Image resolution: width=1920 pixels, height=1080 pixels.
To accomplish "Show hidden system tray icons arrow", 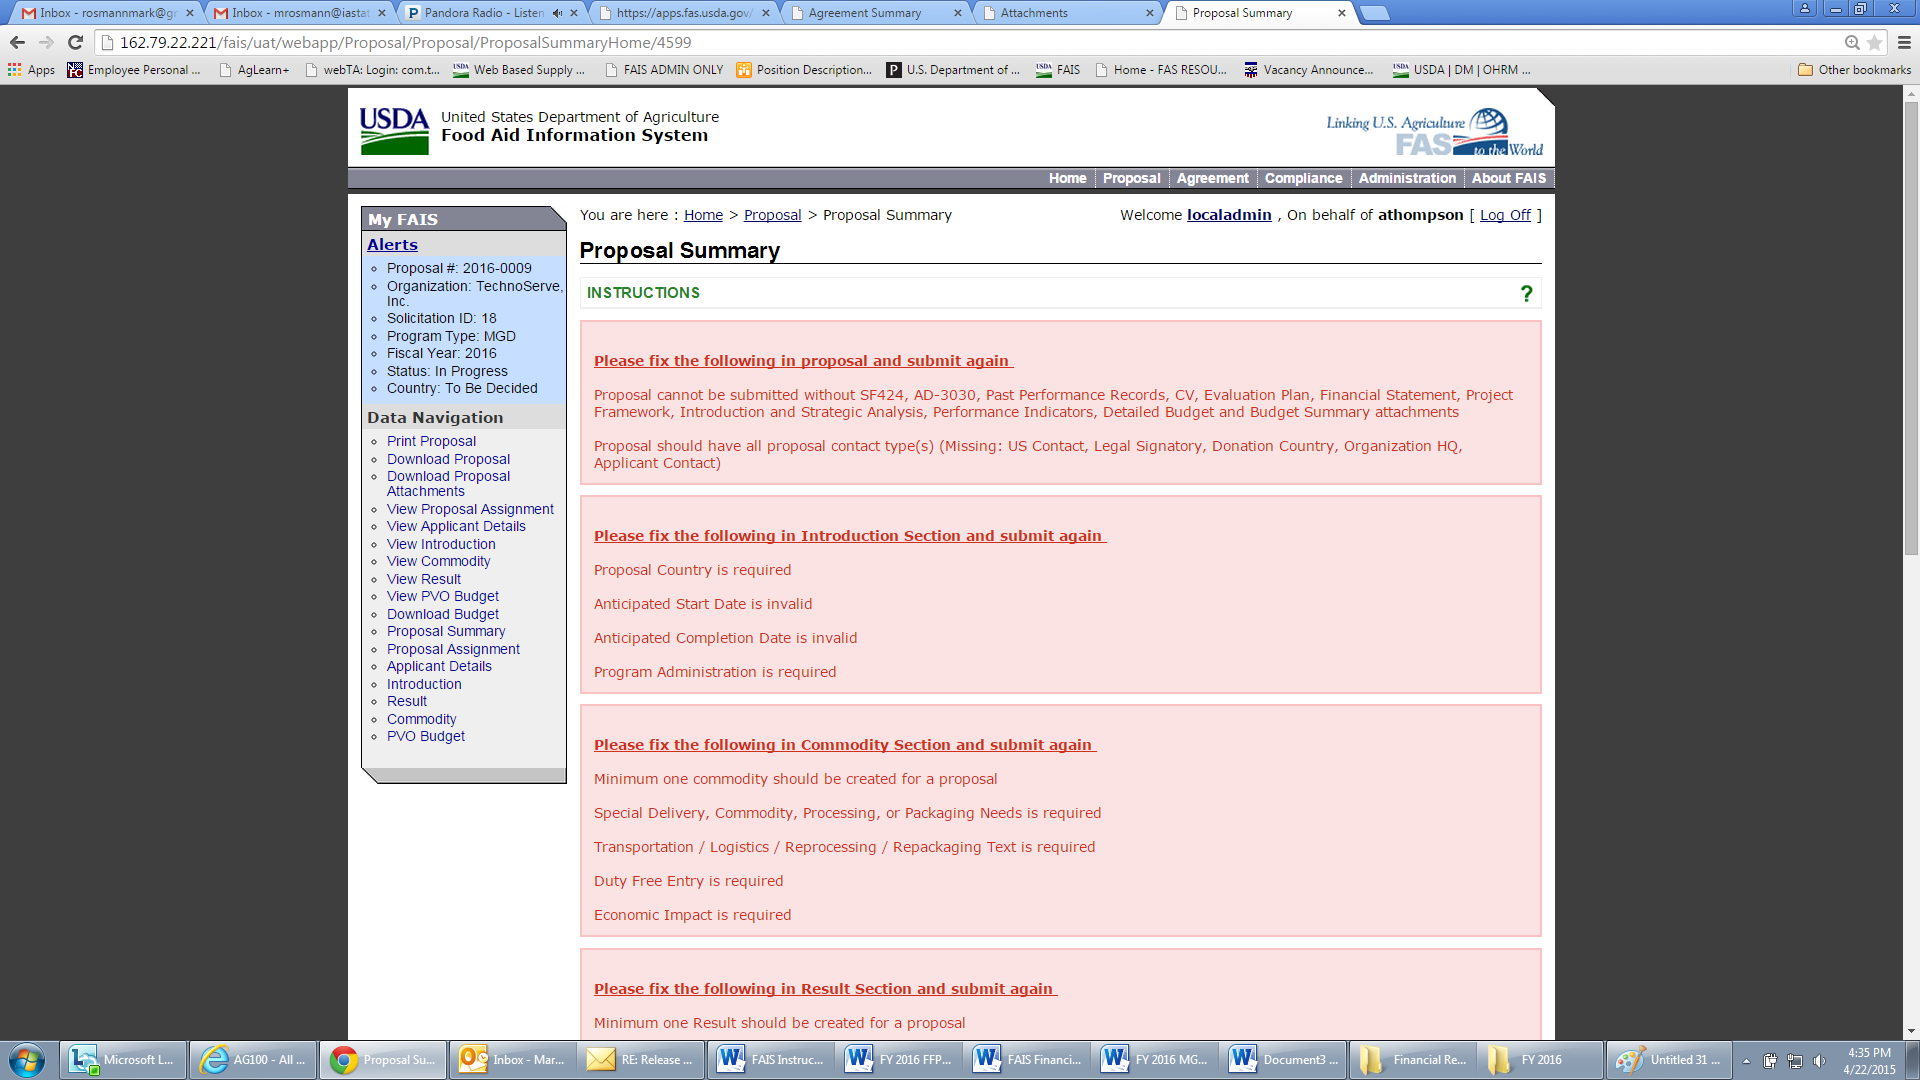I will [1746, 1061].
